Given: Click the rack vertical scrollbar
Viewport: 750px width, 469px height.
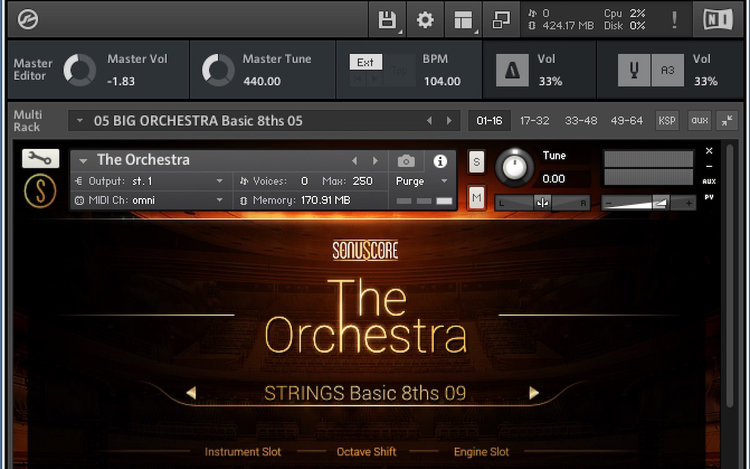Looking at the screenshot, I should coord(729,275).
